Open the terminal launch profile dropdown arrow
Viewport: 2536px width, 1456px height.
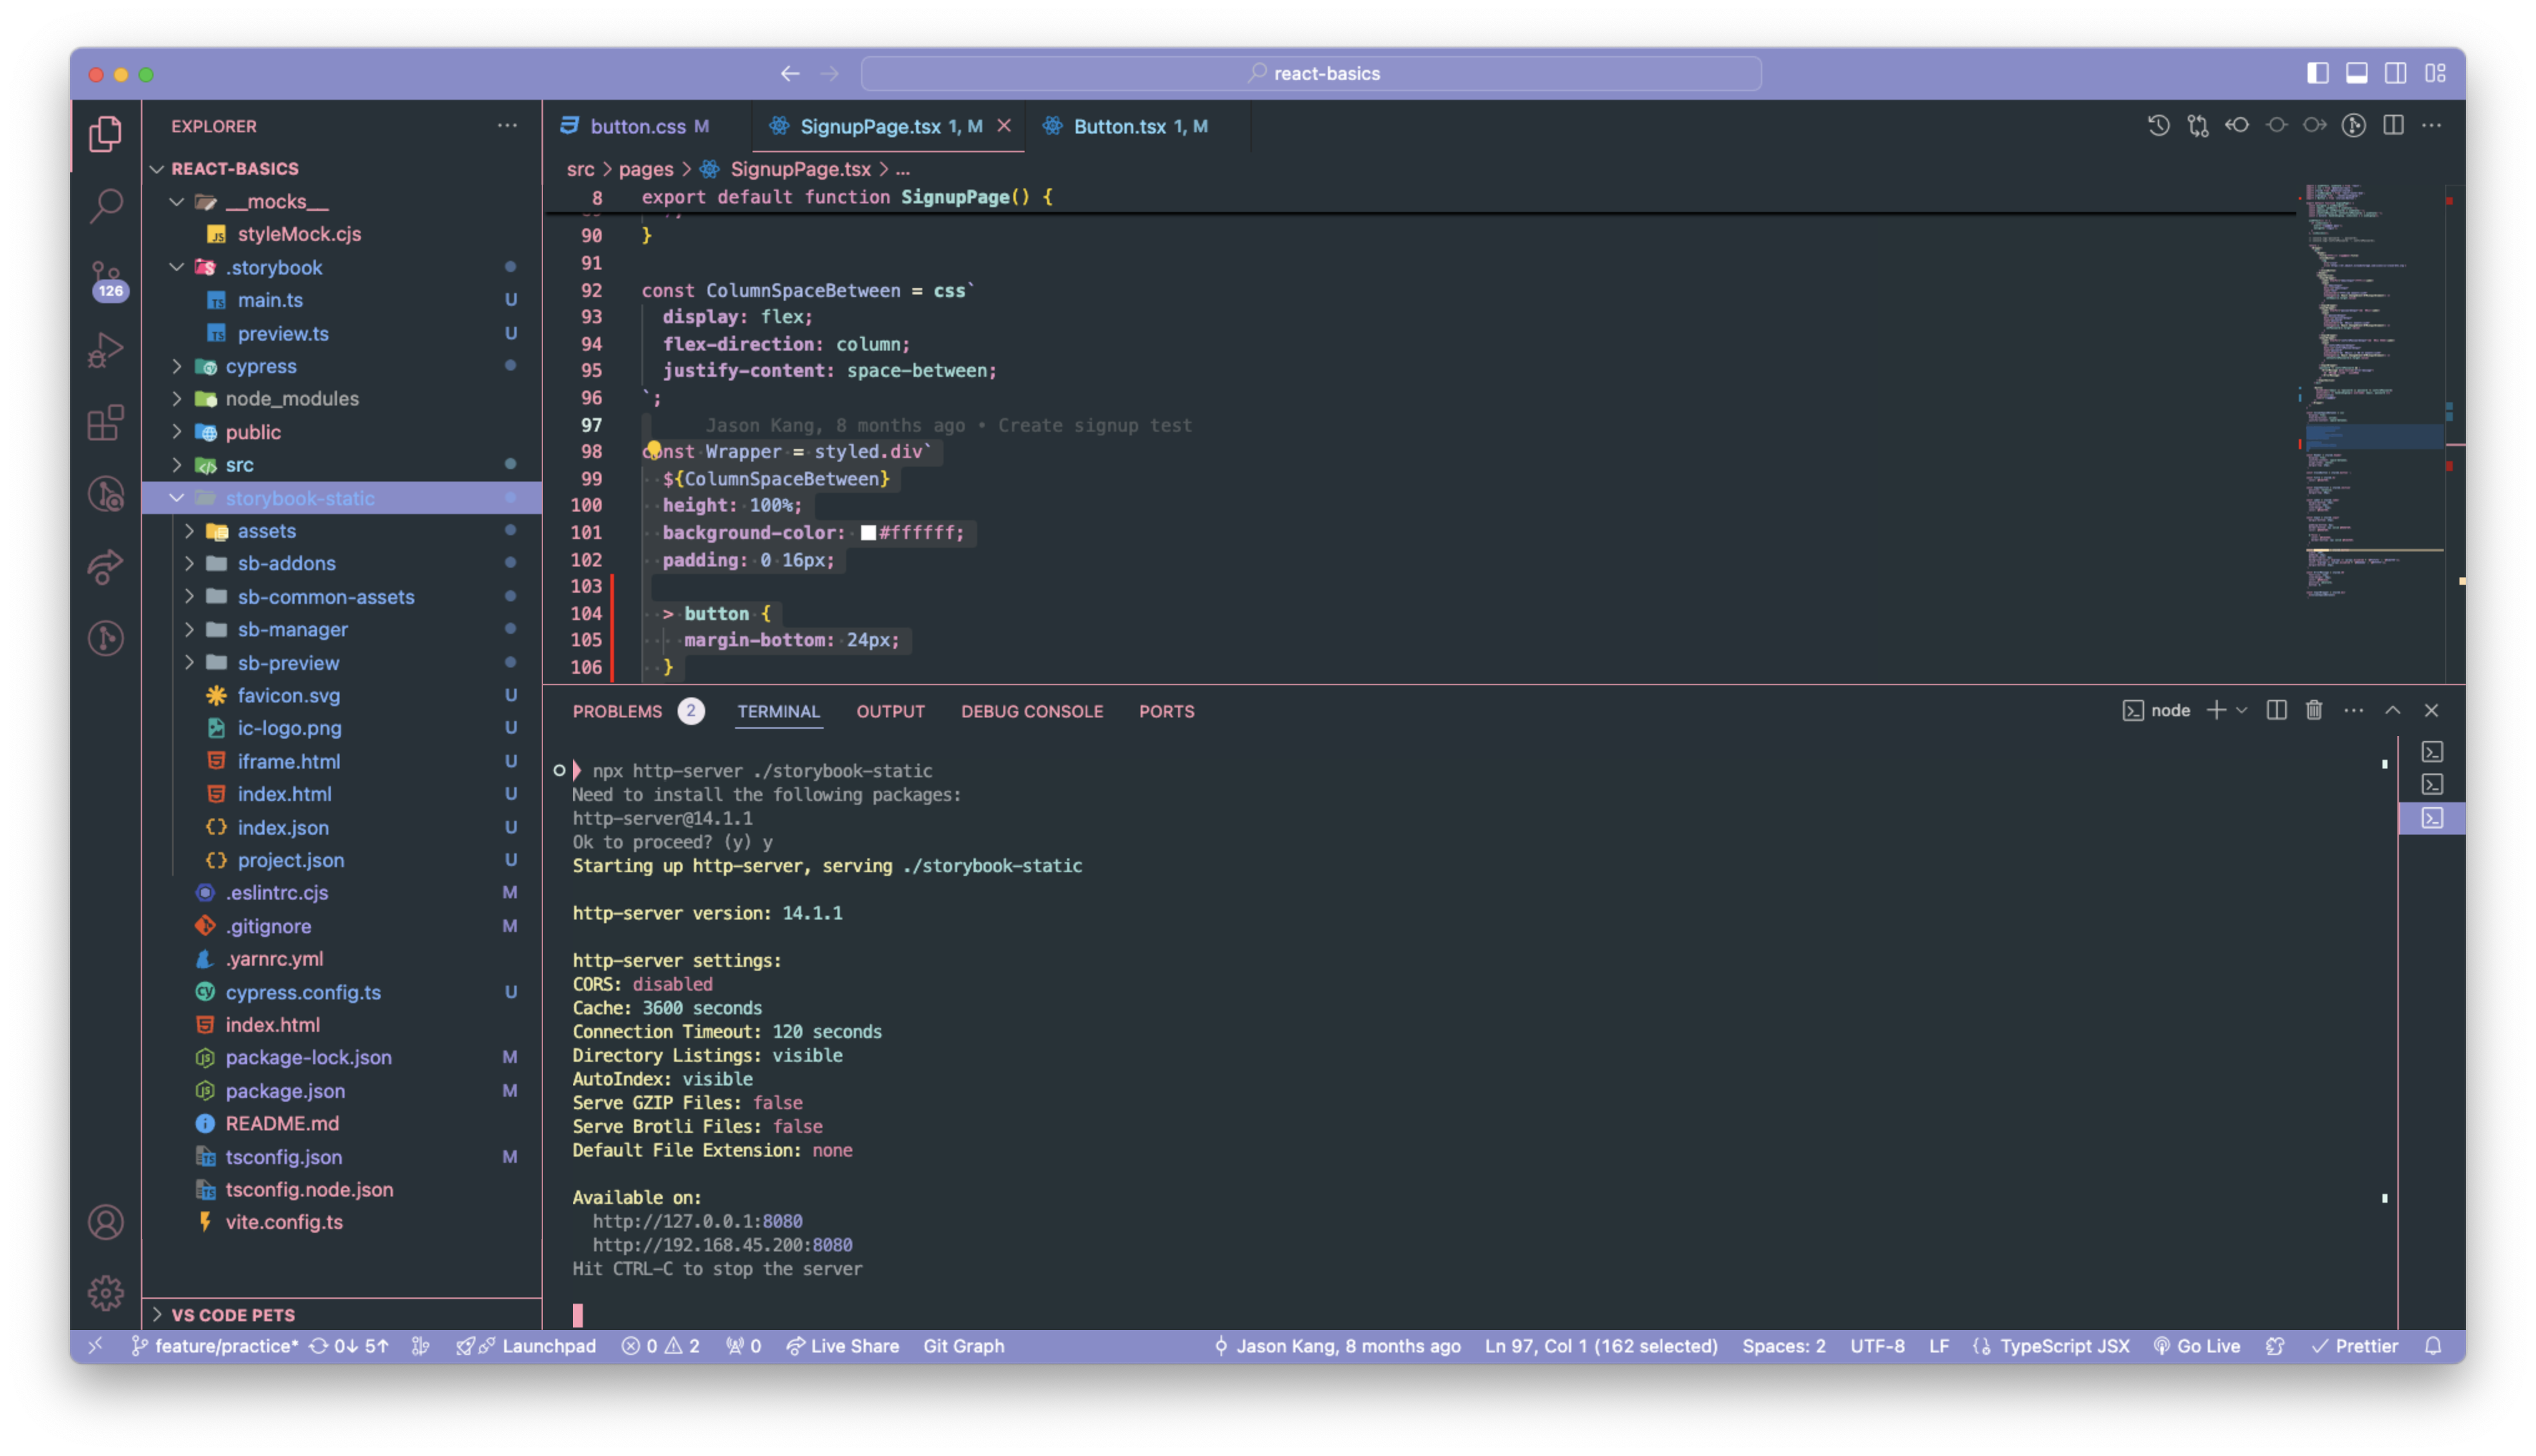[2241, 710]
